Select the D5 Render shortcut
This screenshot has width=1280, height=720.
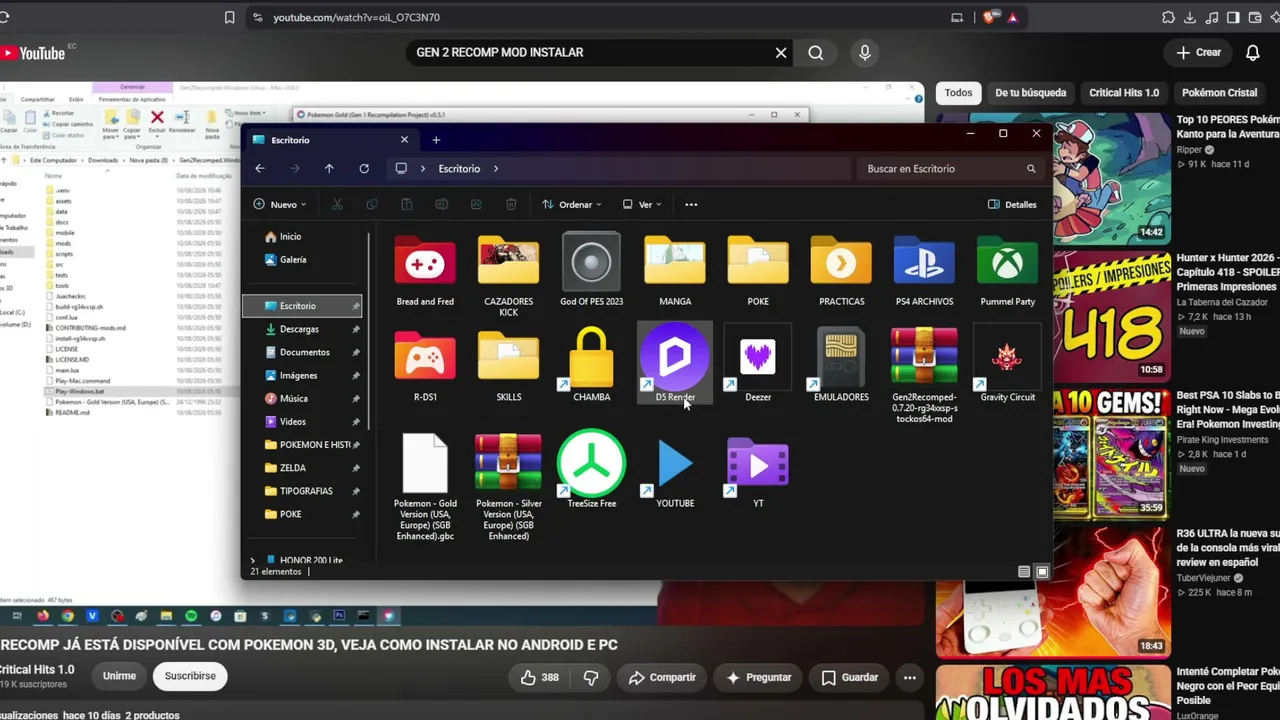[675, 364]
